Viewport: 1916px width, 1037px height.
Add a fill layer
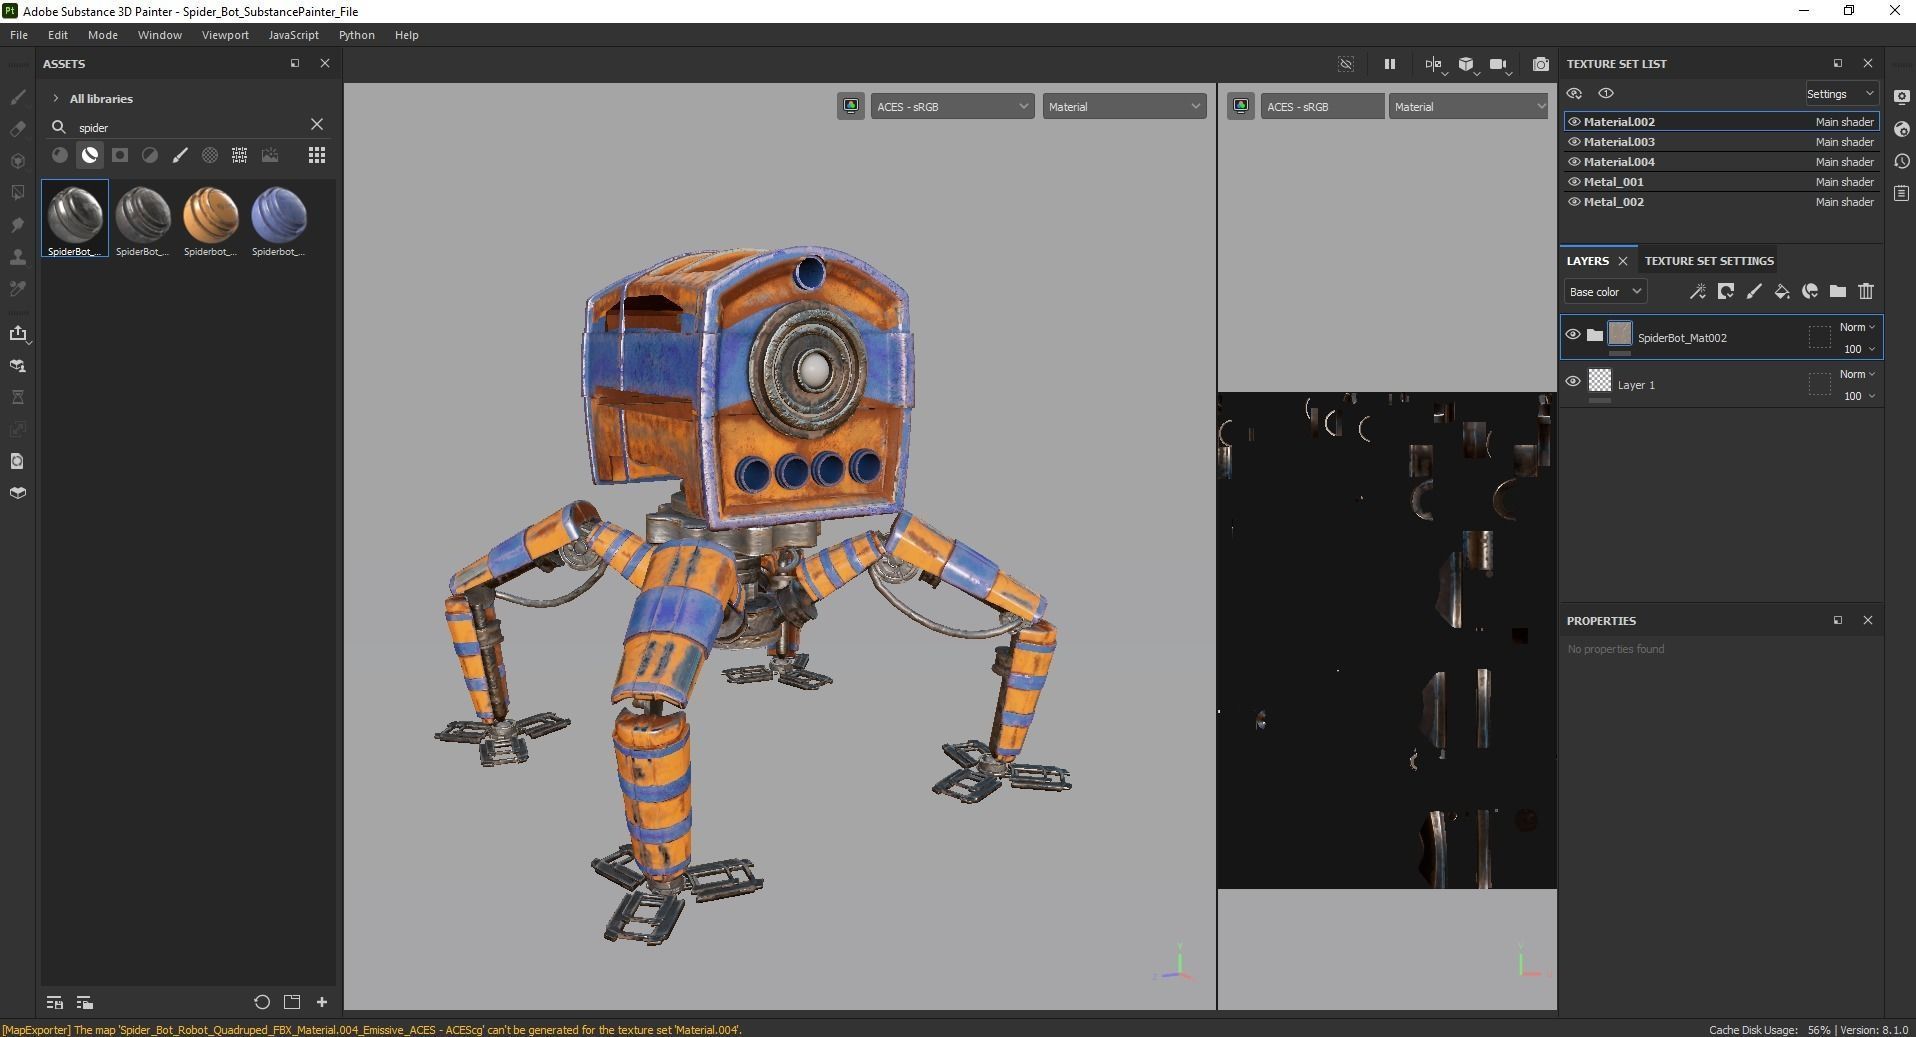click(1781, 292)
